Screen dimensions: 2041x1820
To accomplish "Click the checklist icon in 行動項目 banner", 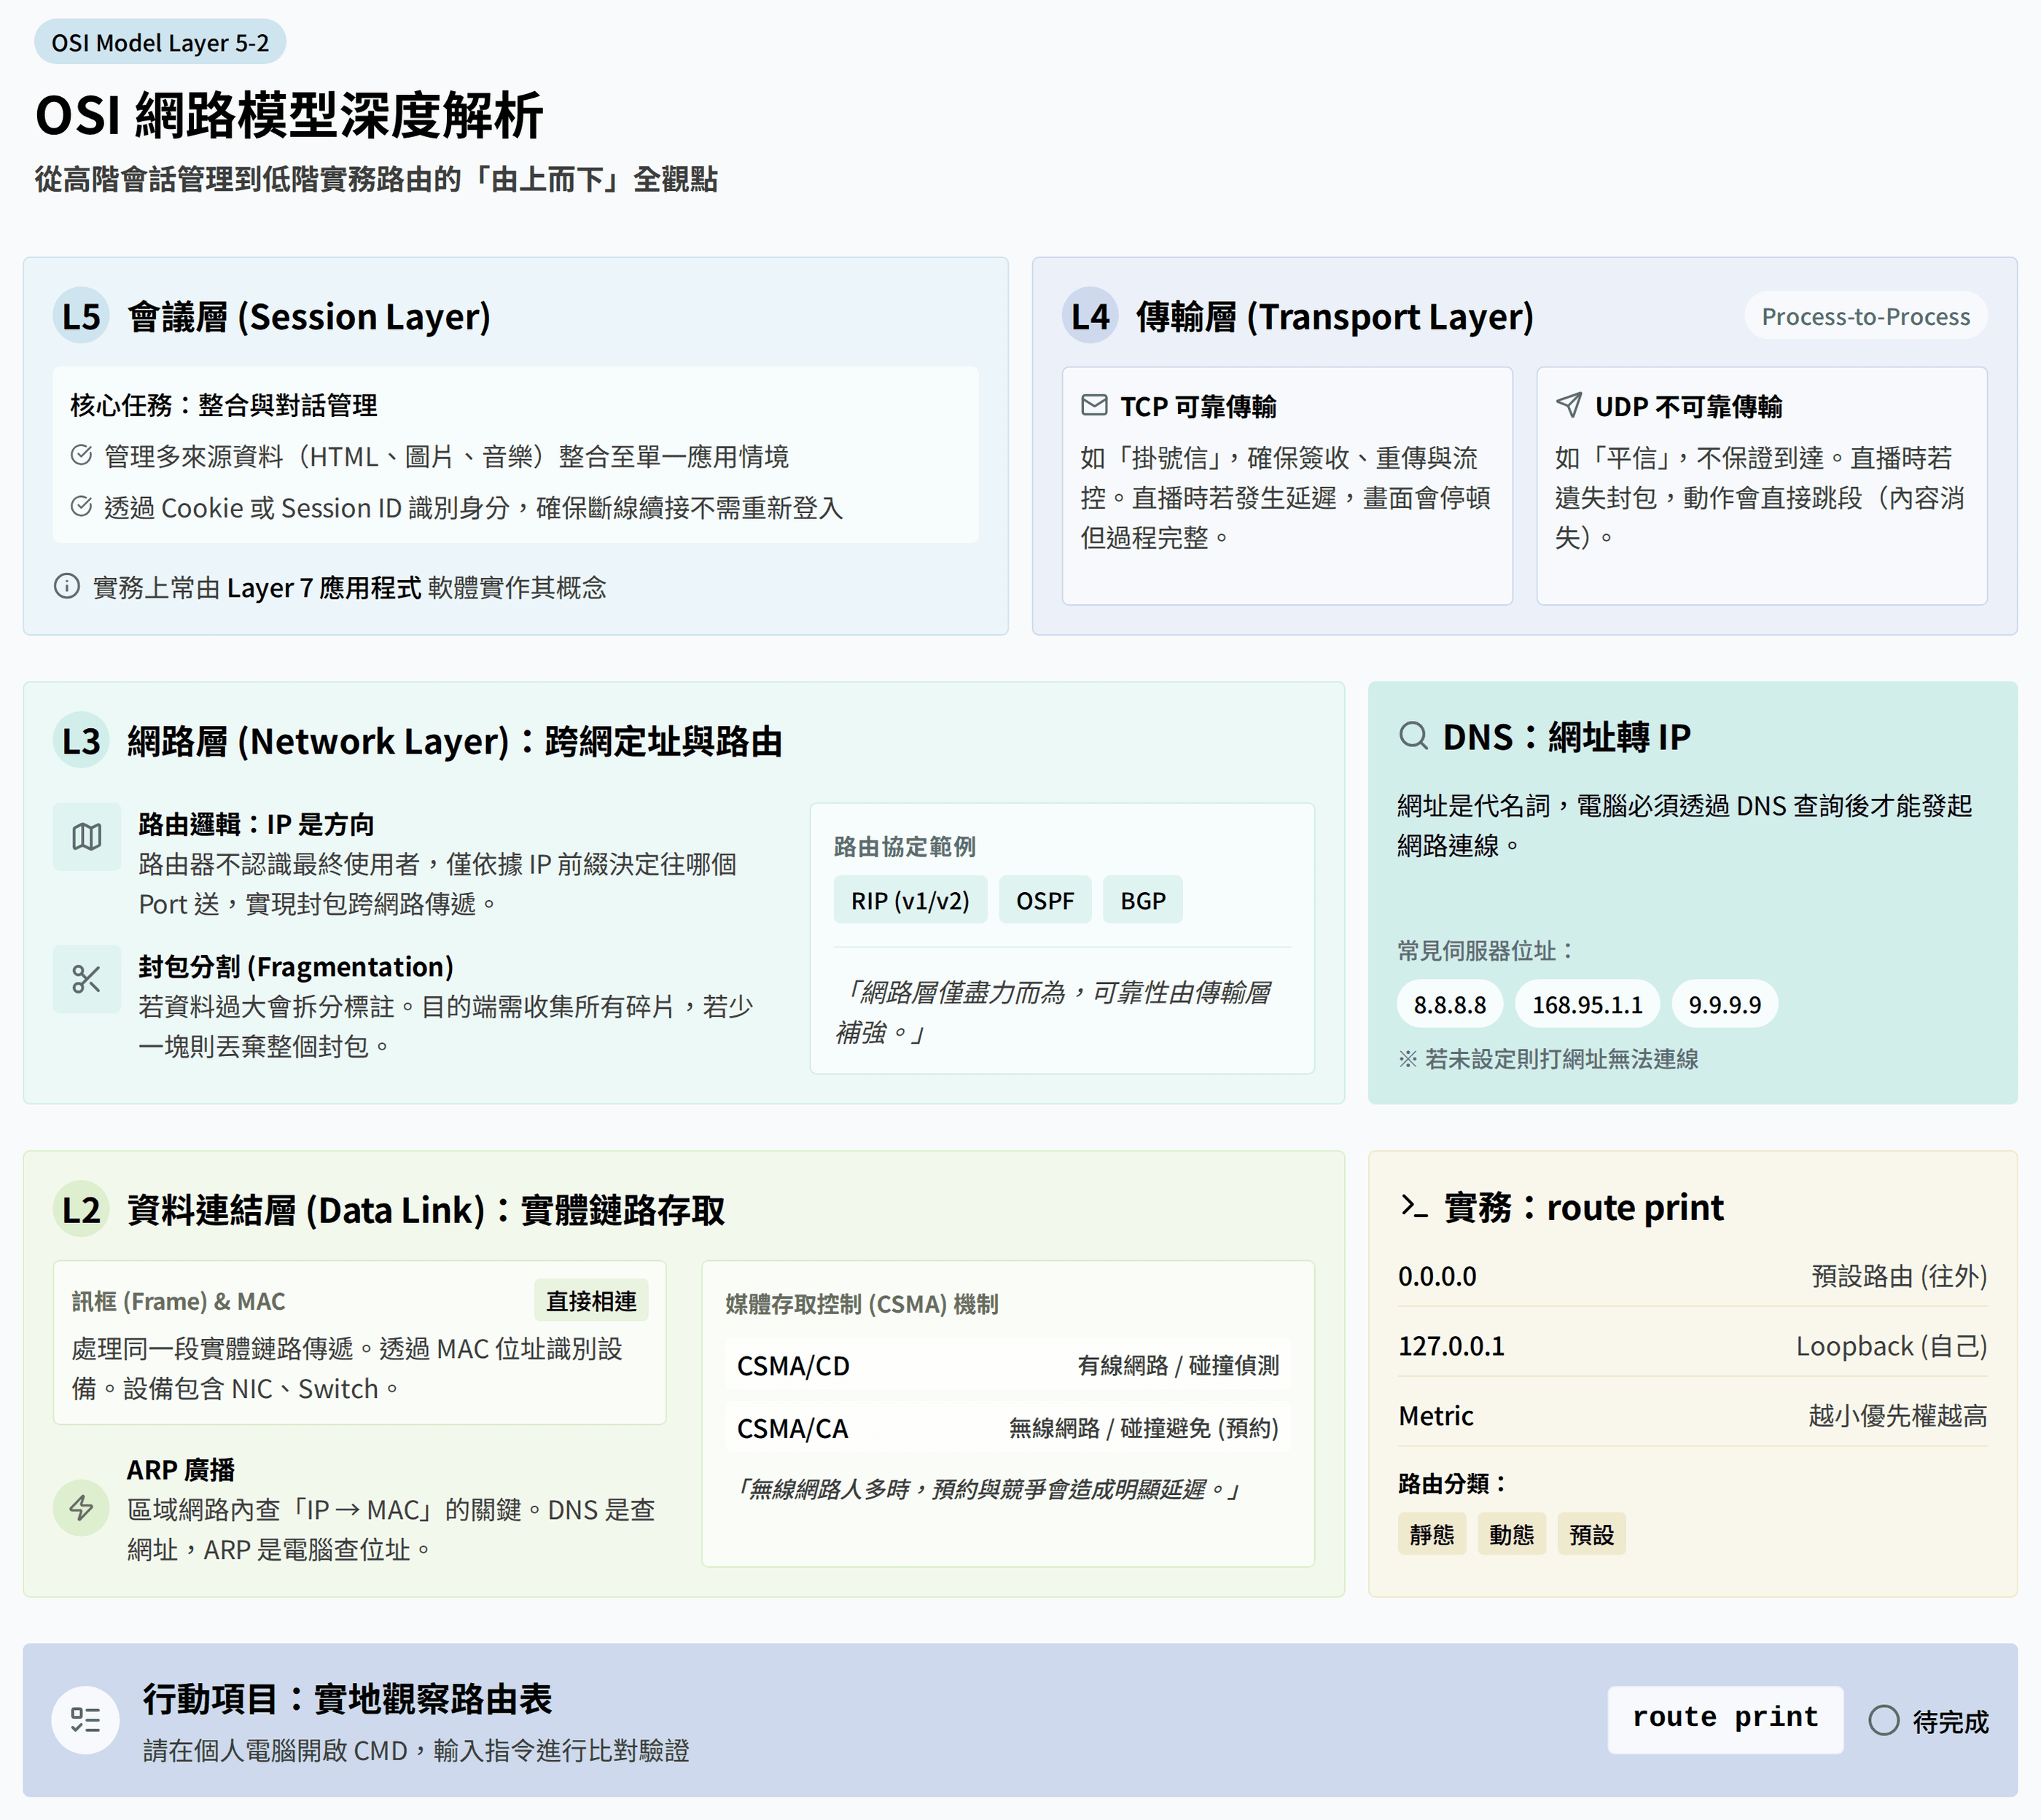I will pyautogui.click(x=85, y=1720).
